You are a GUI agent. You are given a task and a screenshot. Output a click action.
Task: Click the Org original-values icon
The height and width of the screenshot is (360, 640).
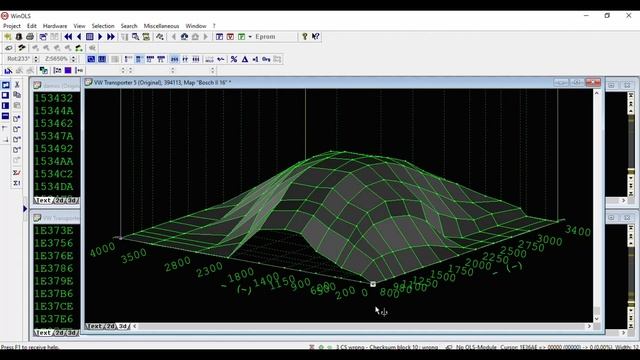click(266, 59)
